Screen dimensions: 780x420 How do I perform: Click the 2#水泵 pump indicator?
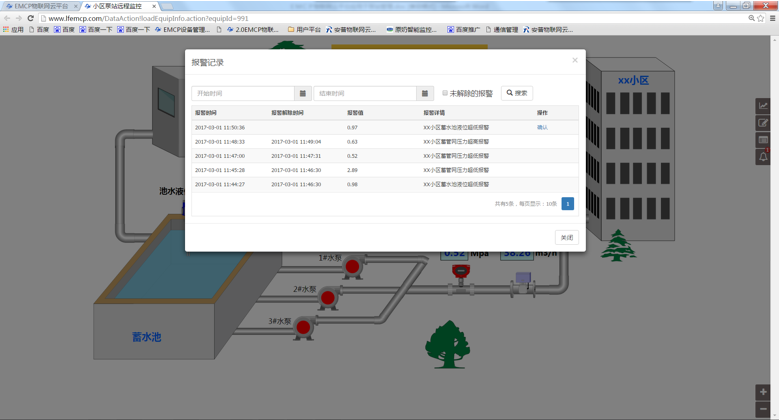tap(328, 298)
